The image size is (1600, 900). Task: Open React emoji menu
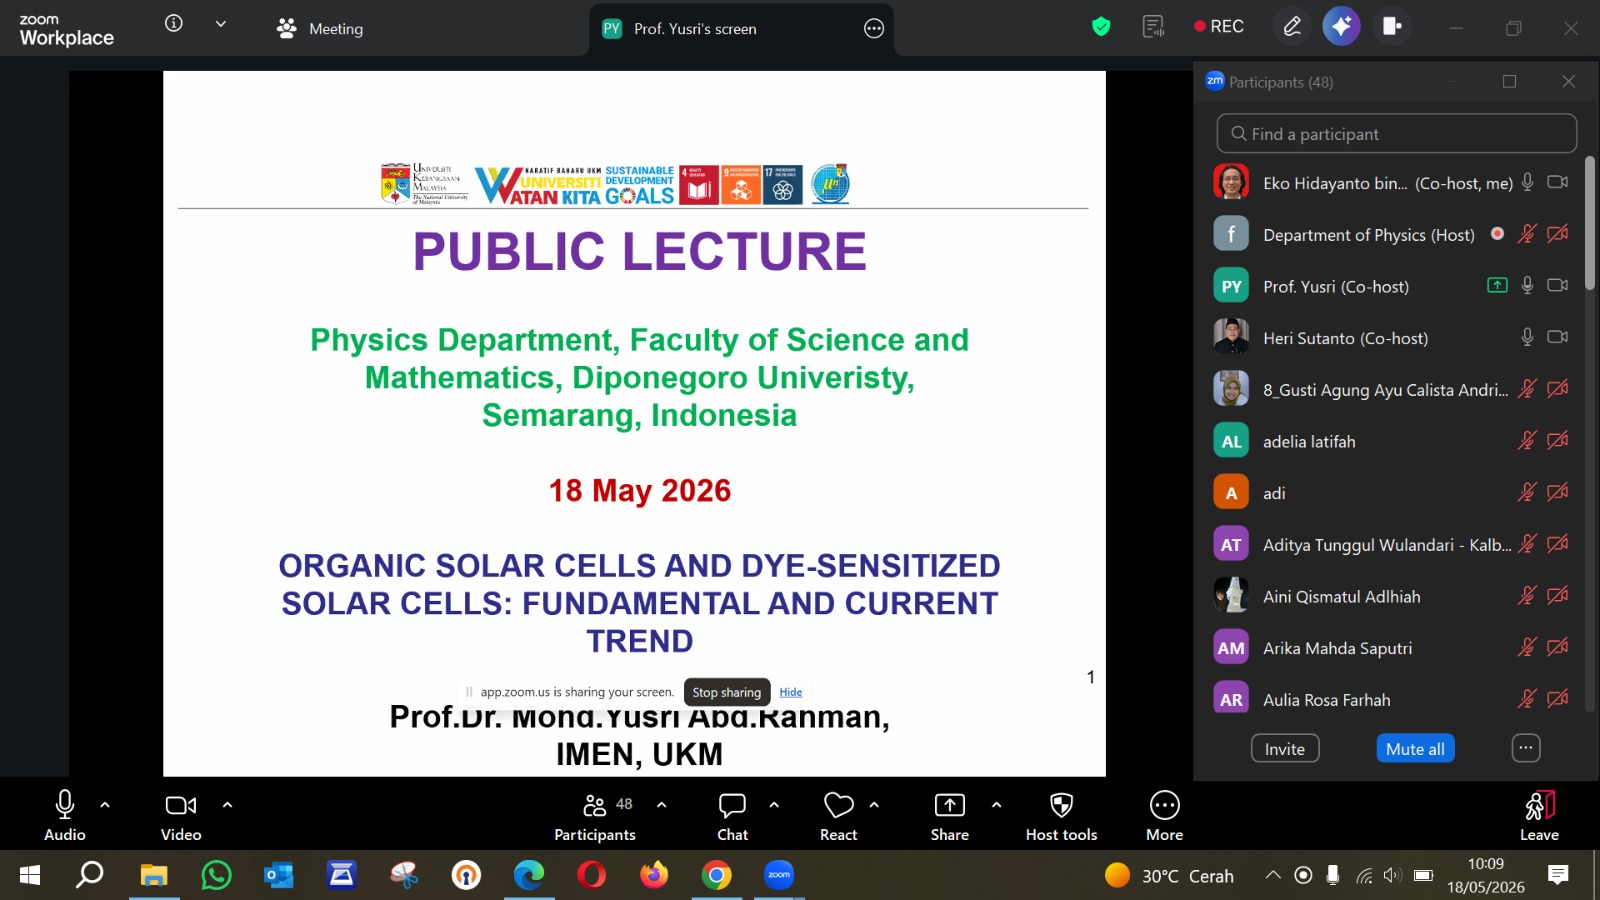(x=839, y=815)
